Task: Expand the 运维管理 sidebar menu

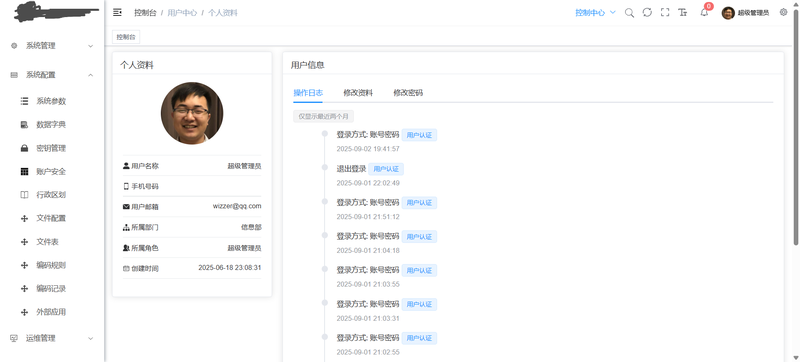Action: coord(52,338)
